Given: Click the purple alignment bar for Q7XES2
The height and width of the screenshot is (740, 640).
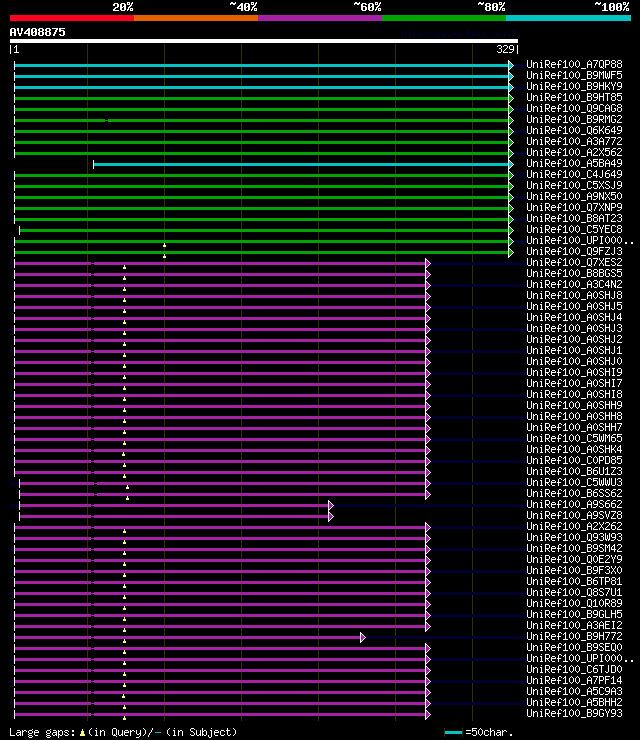Looking at the screenshot, I should [220, 263].
